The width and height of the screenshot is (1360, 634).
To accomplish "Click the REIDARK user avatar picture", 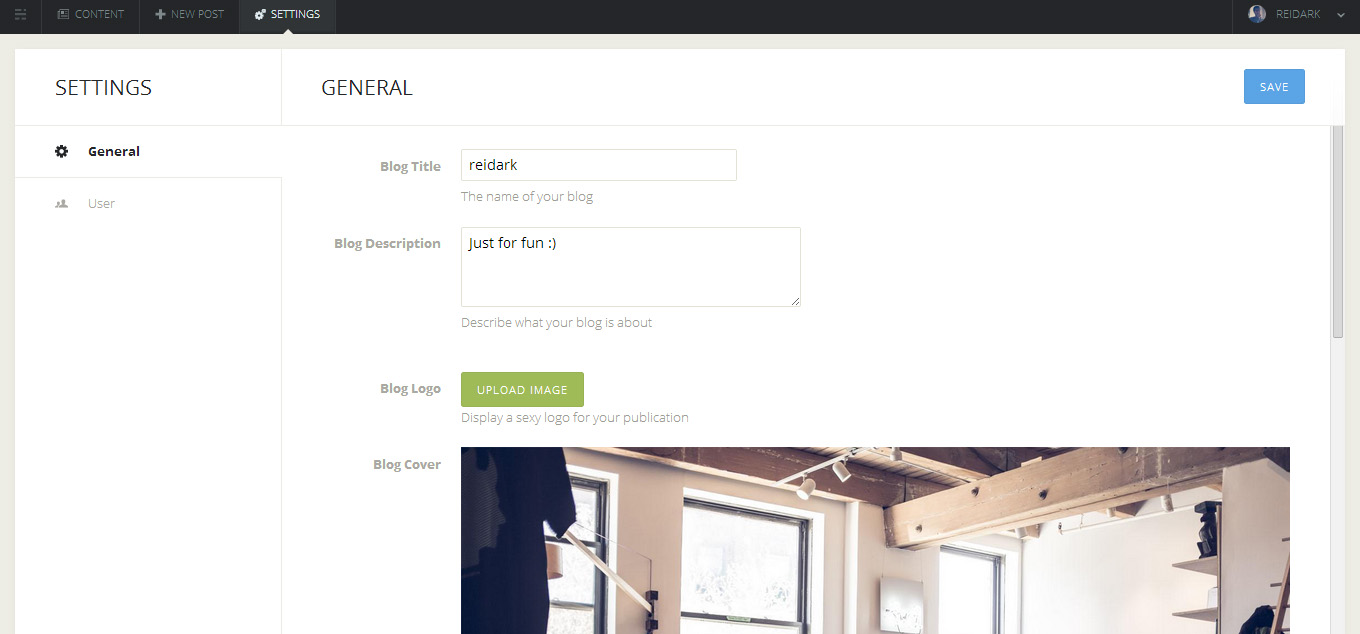I will (x=1257, y=14).
